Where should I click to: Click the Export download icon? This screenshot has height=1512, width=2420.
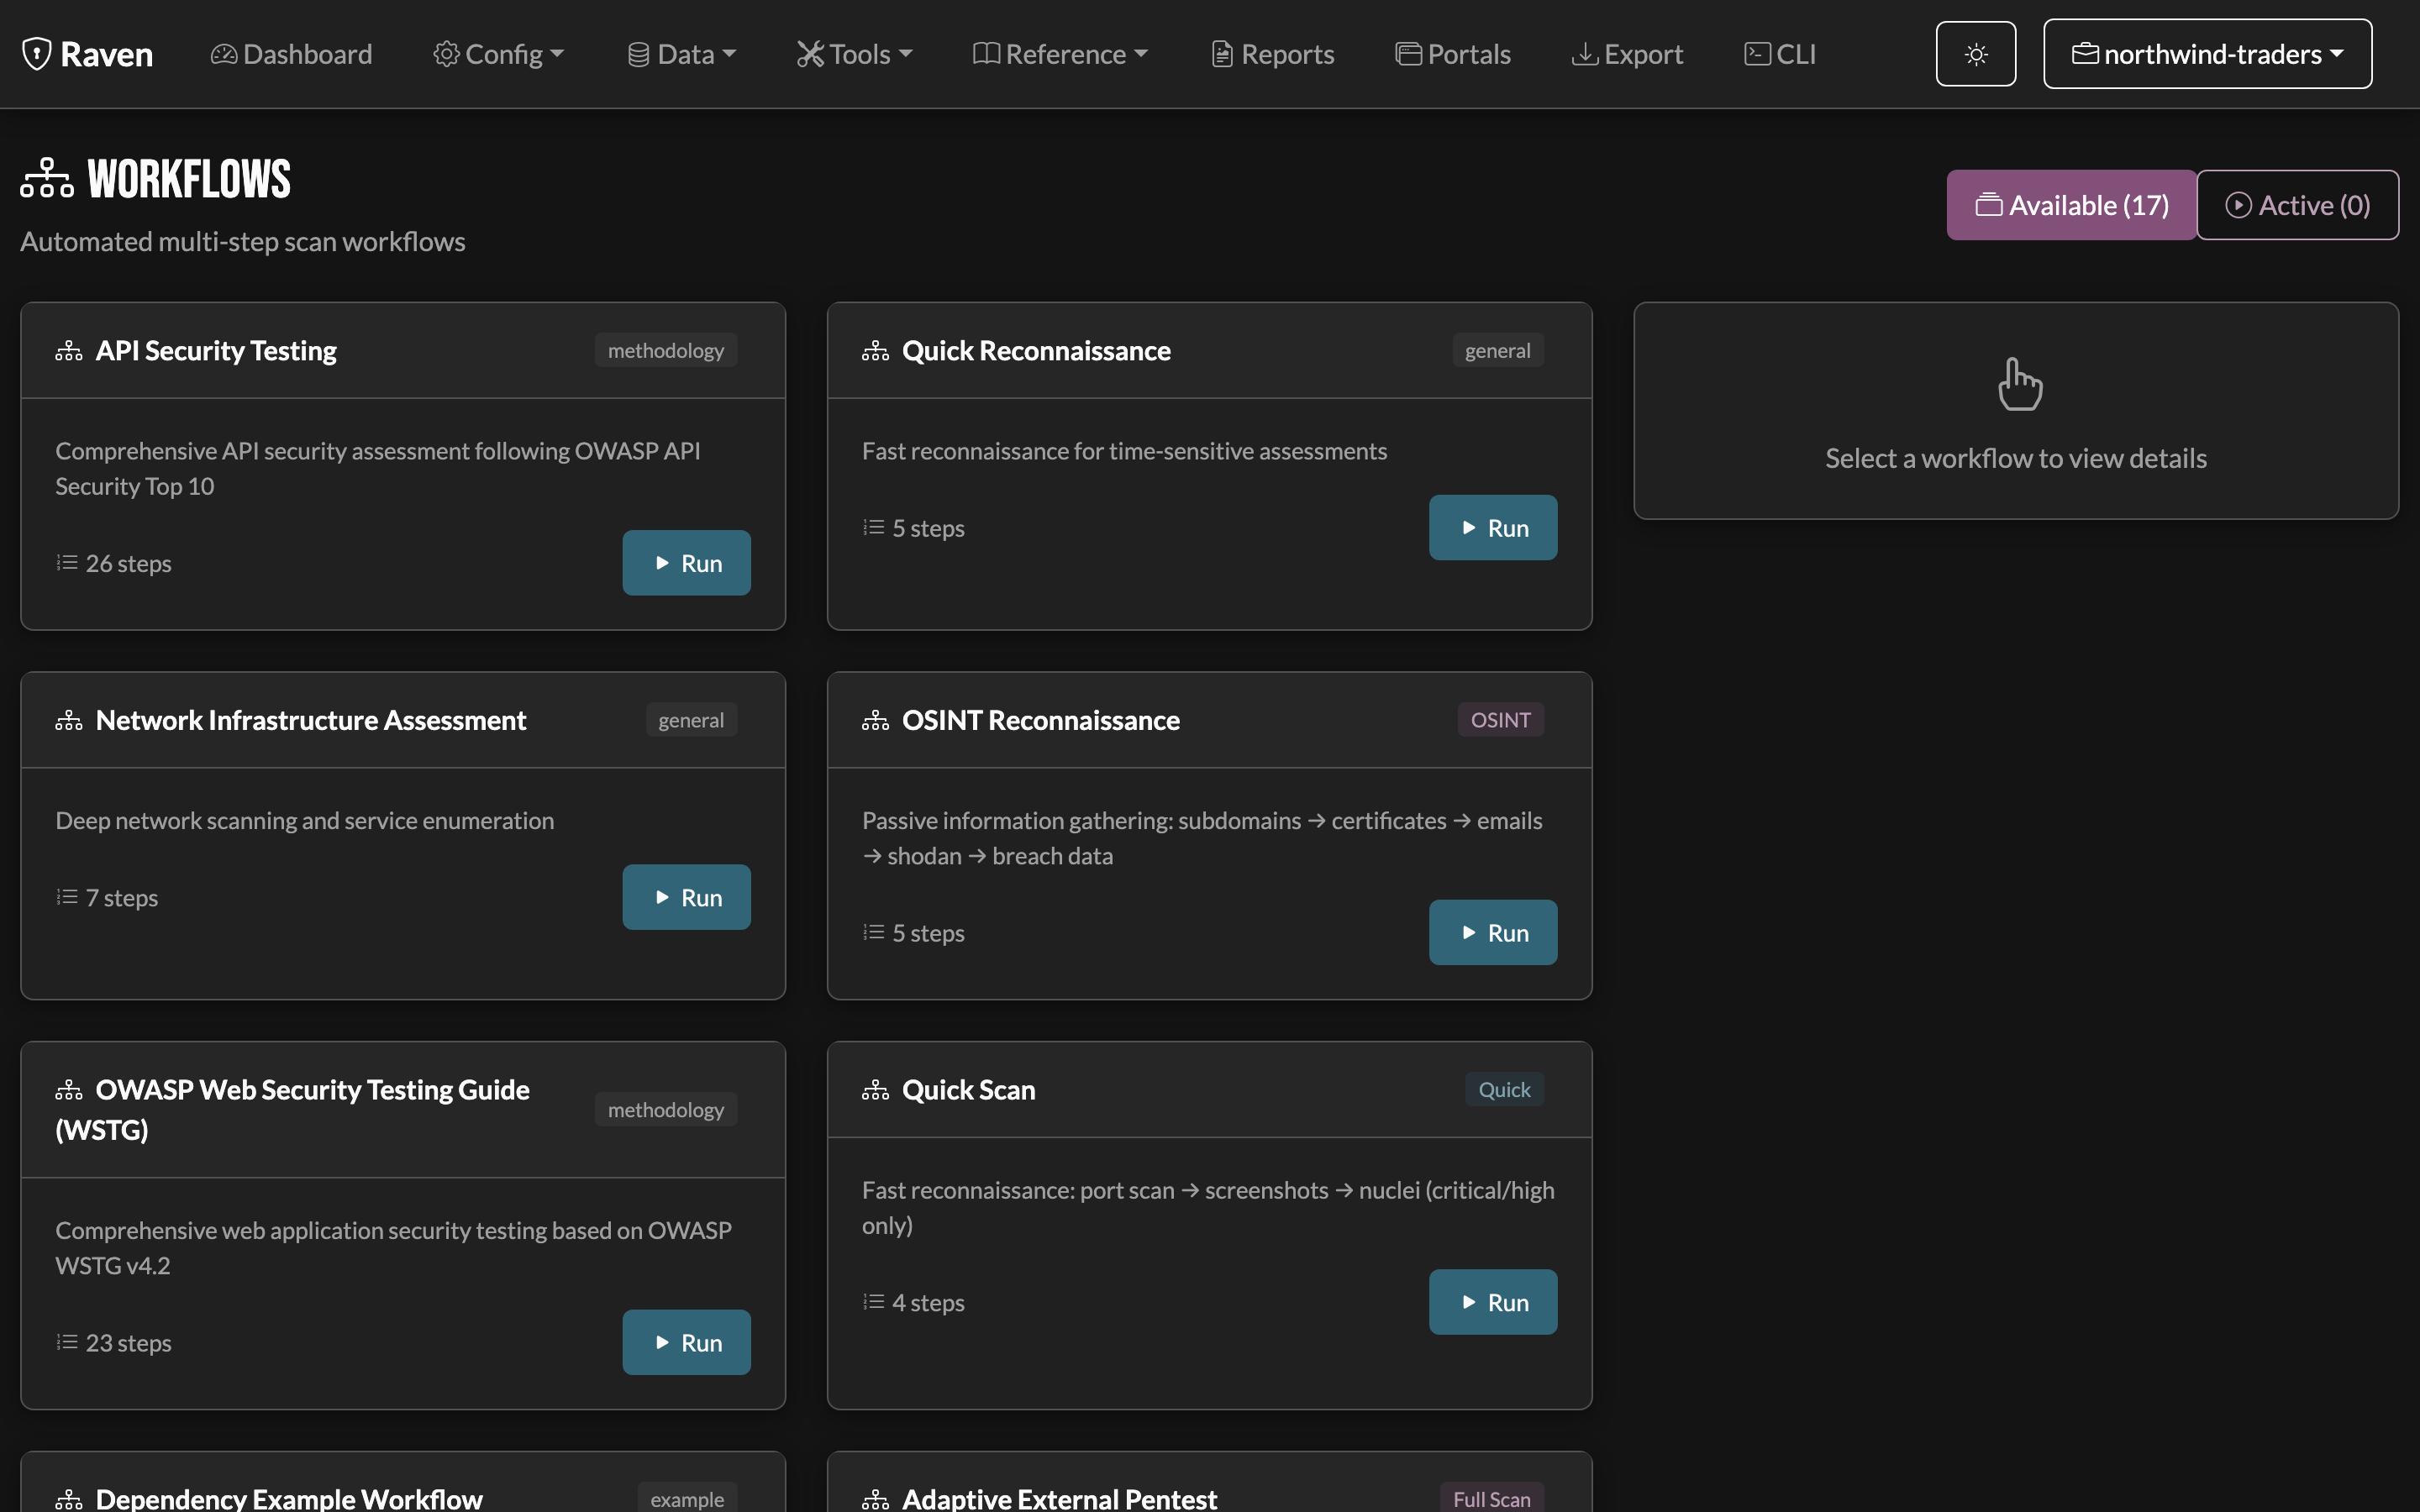tap(1585, 54)
